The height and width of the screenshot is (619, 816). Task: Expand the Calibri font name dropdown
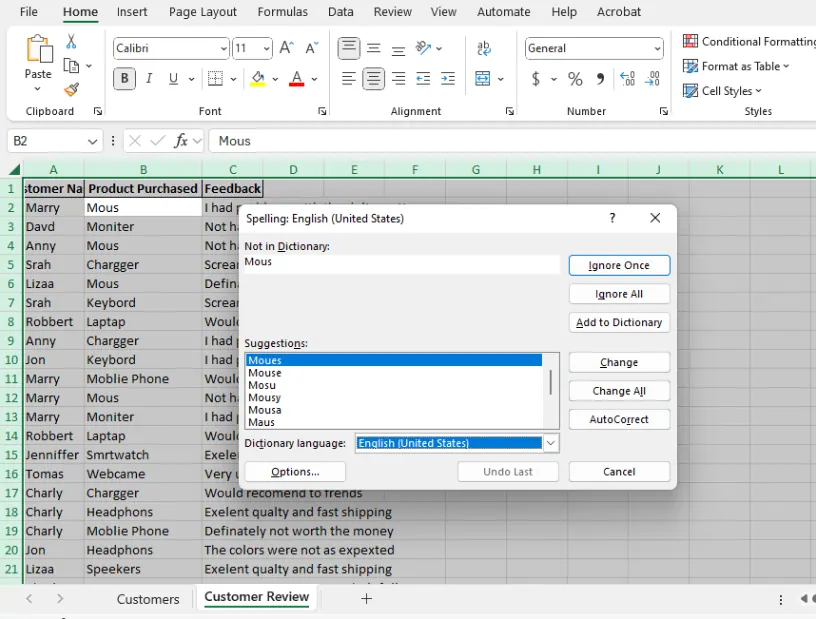[x=223, y=49]
